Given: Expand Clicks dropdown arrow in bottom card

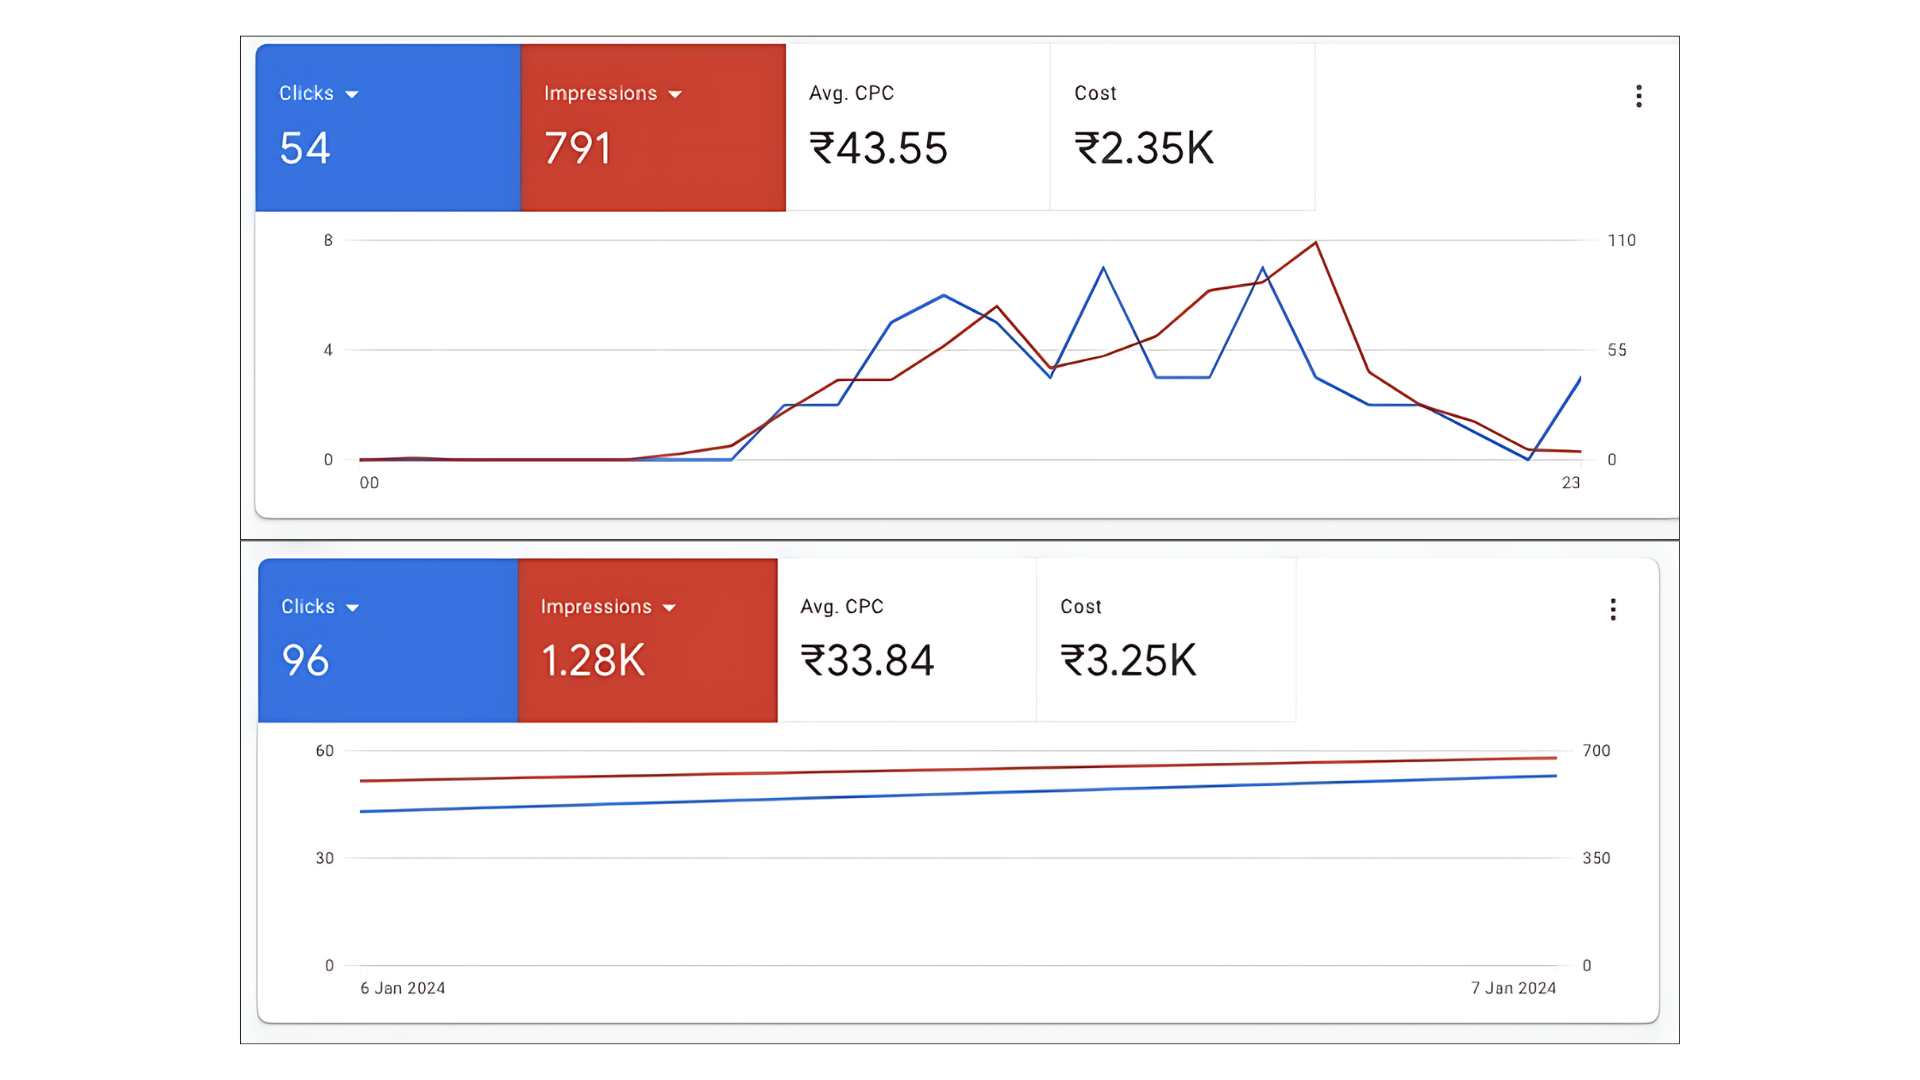Looking at the screenshot, I should coord(352,608).
